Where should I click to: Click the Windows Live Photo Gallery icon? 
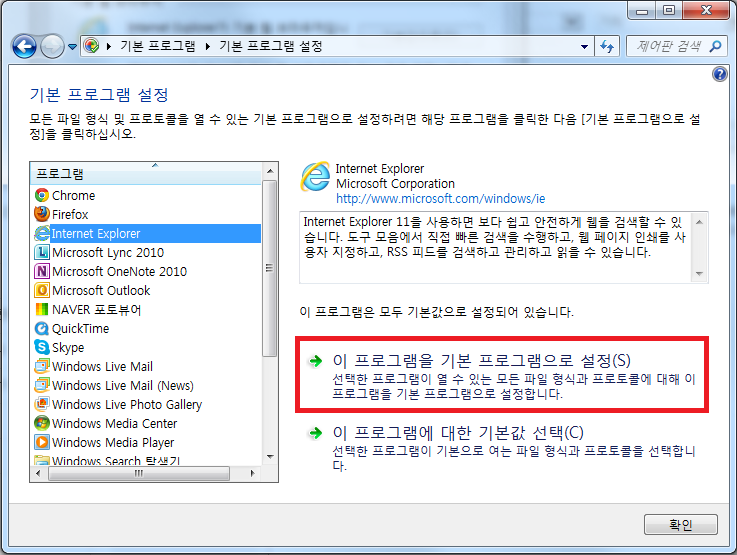[x=42, y=404]
